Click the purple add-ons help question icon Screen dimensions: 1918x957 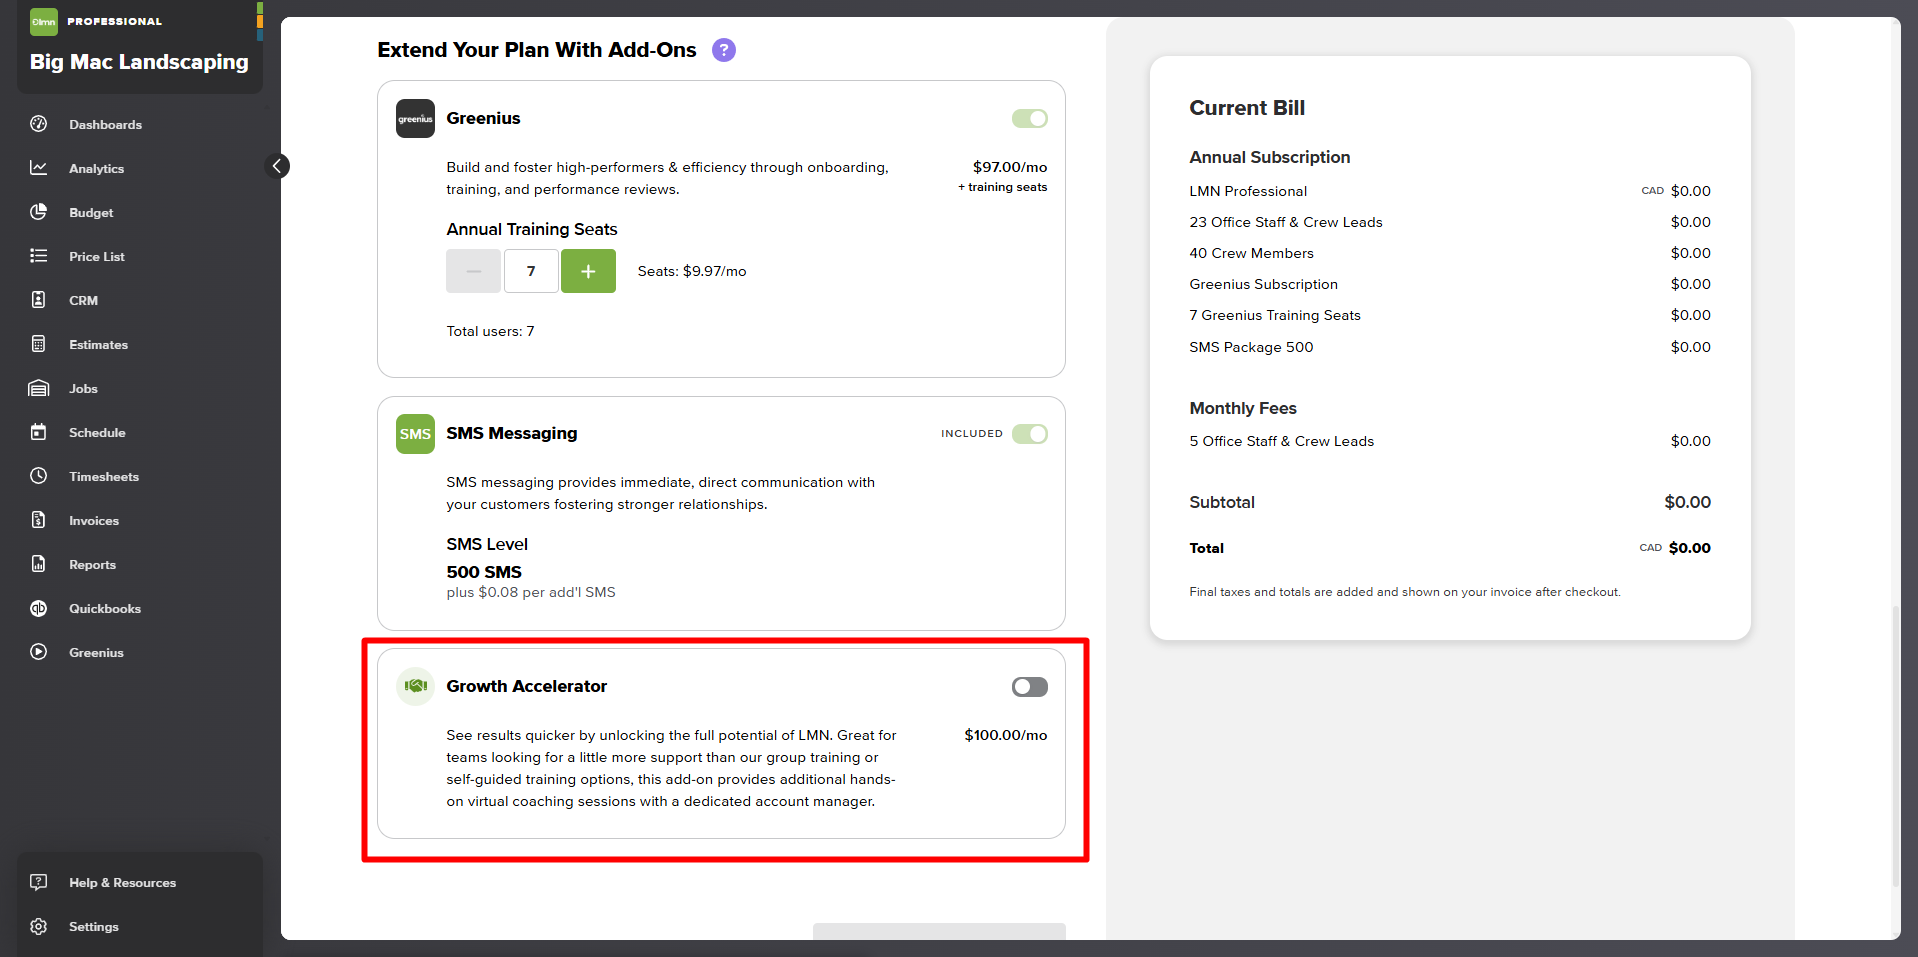[724, 50]
